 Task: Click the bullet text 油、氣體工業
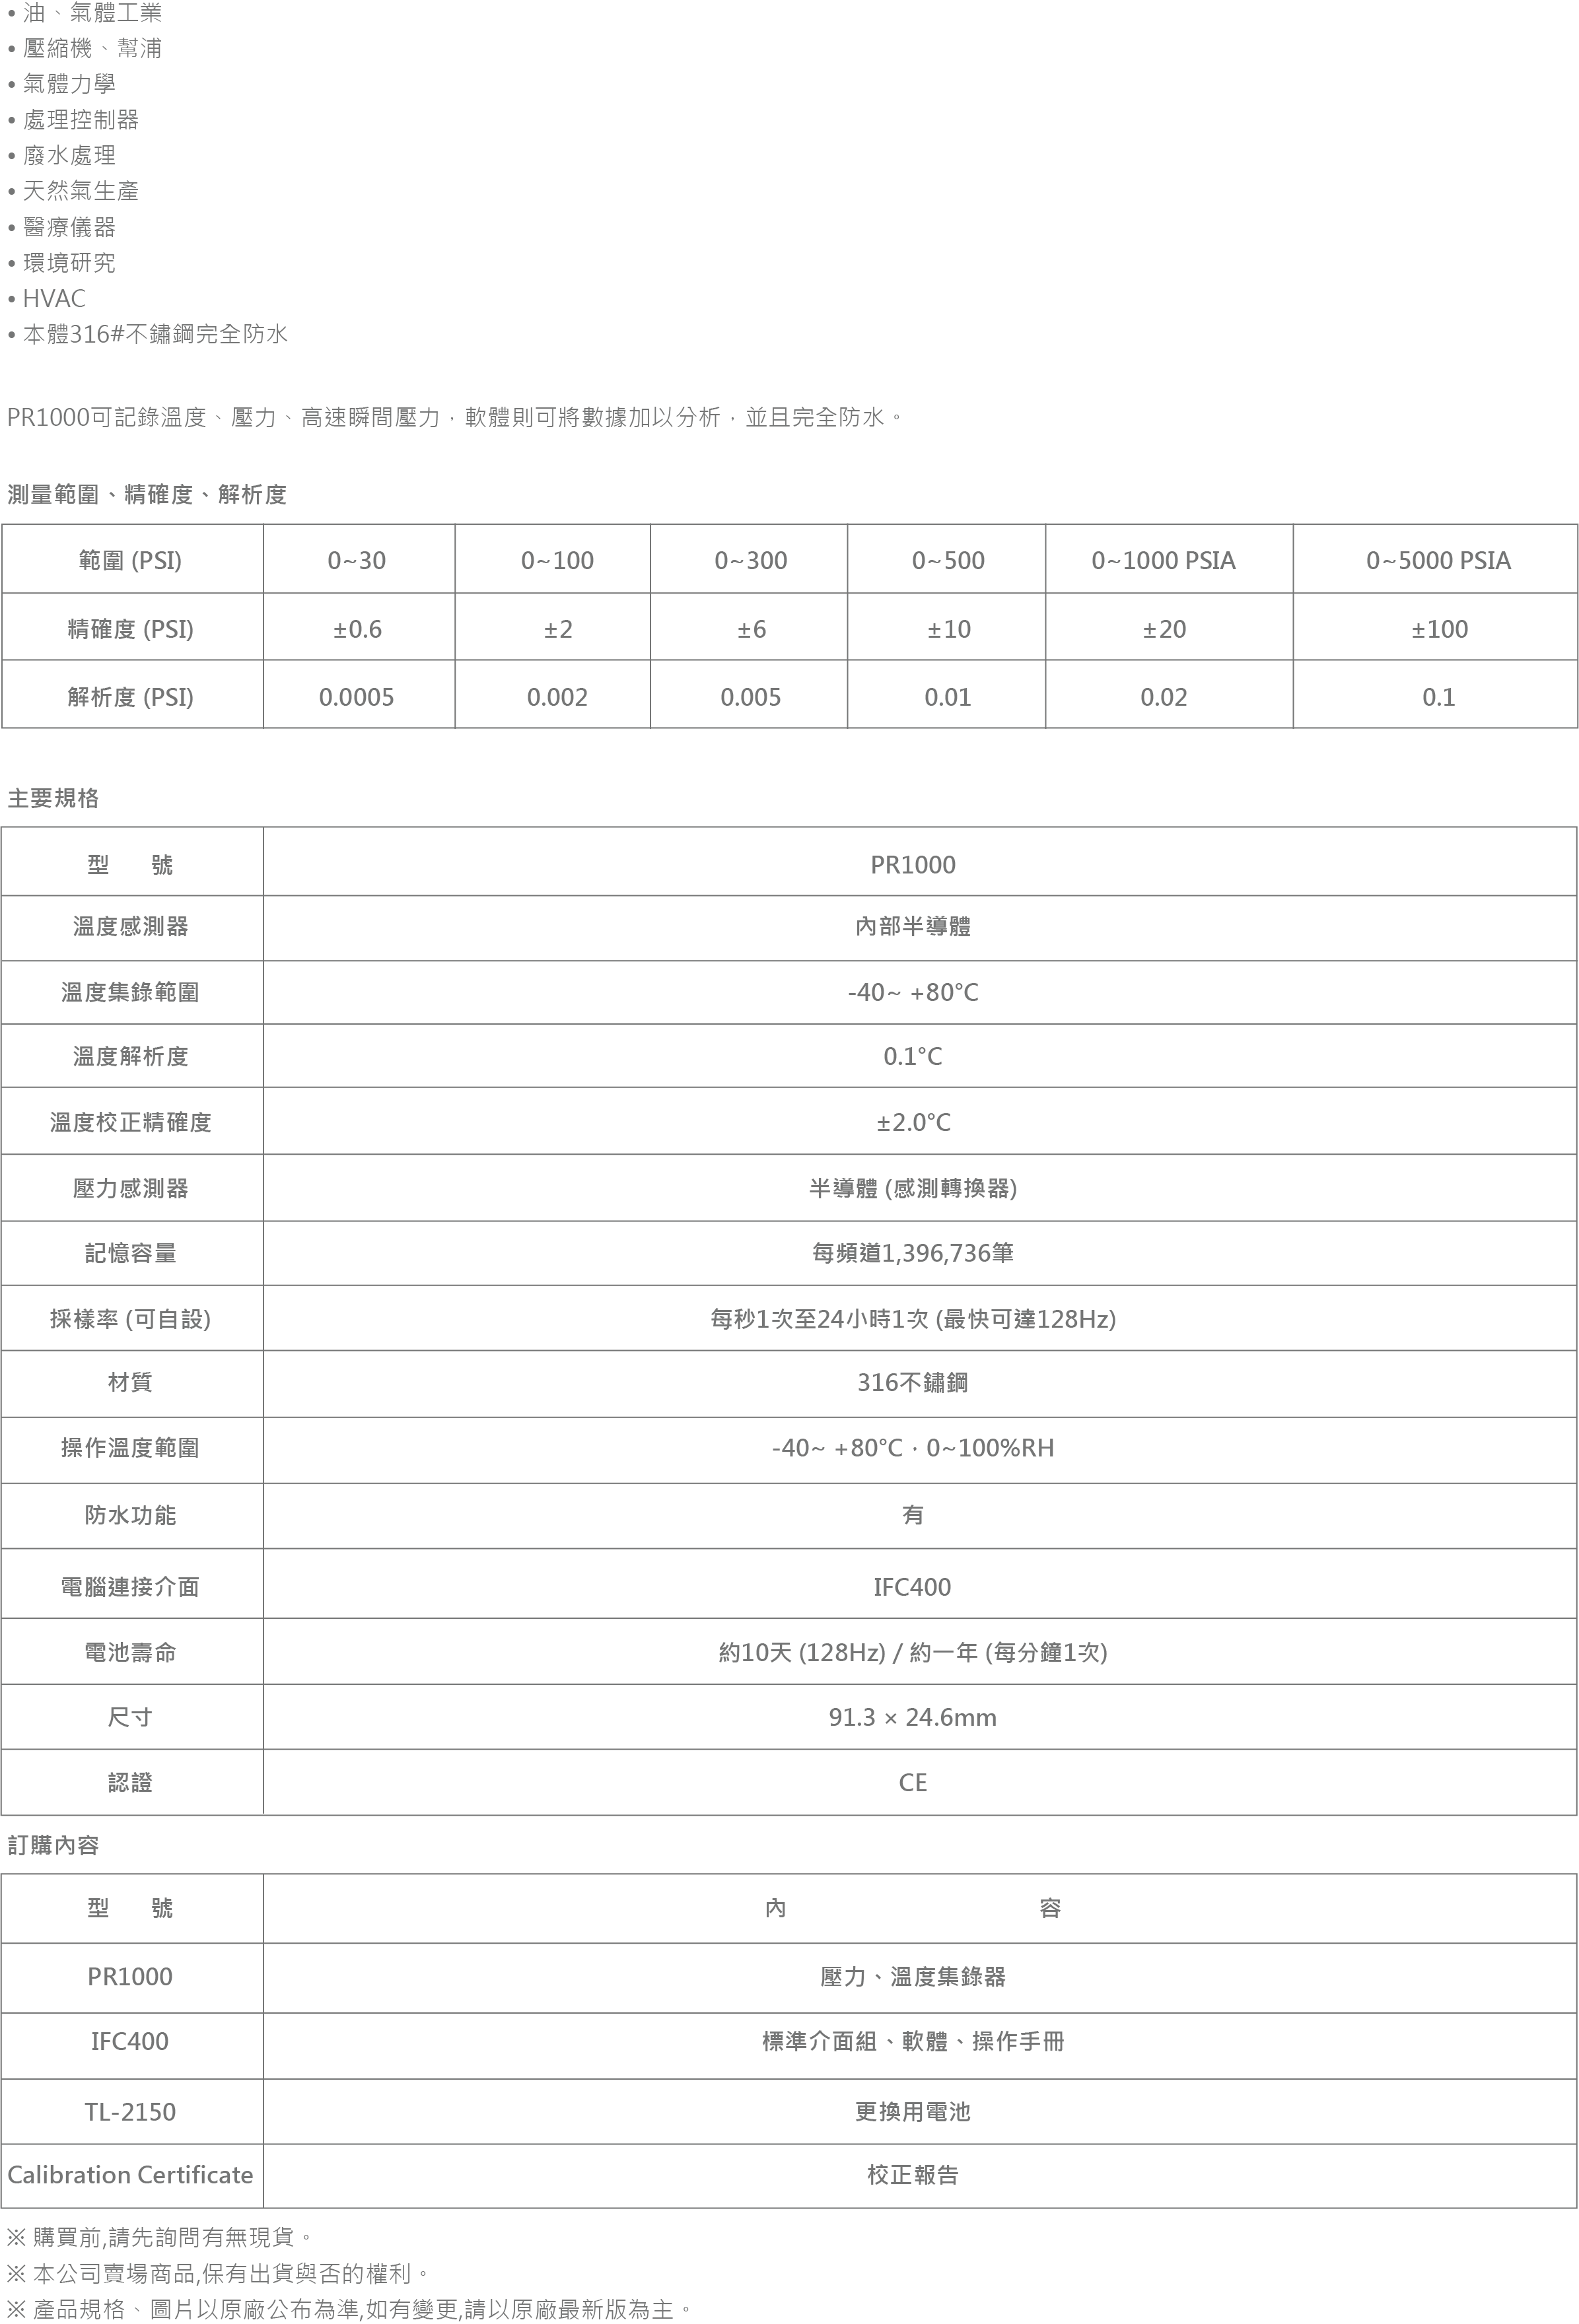[92, 13]
